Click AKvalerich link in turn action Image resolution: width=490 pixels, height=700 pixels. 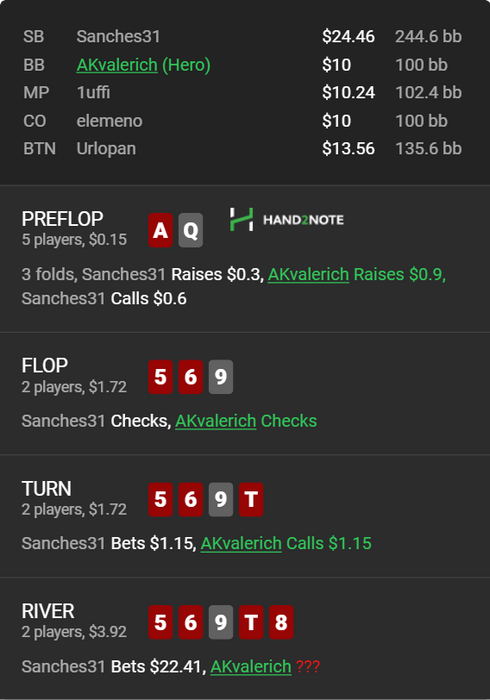(241, 543)
